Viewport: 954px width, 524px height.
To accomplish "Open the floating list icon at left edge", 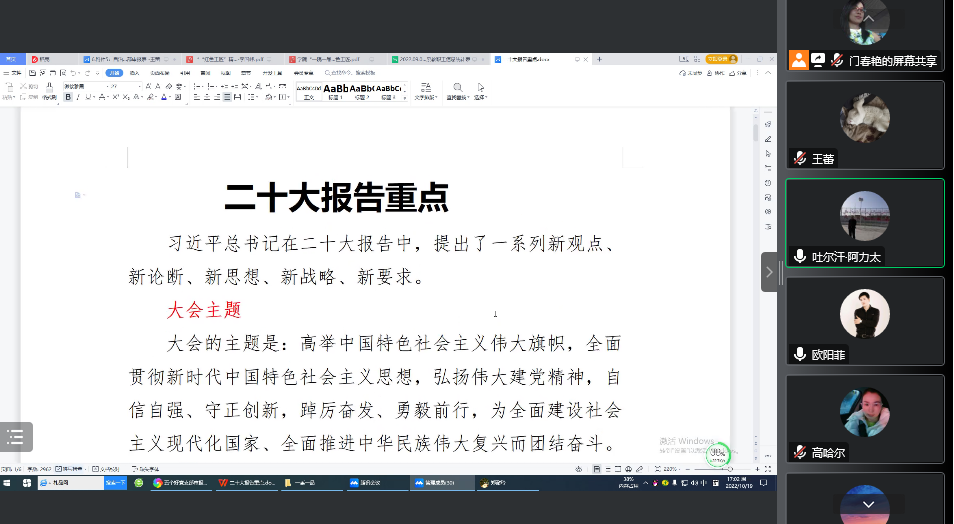I will 15,436.
